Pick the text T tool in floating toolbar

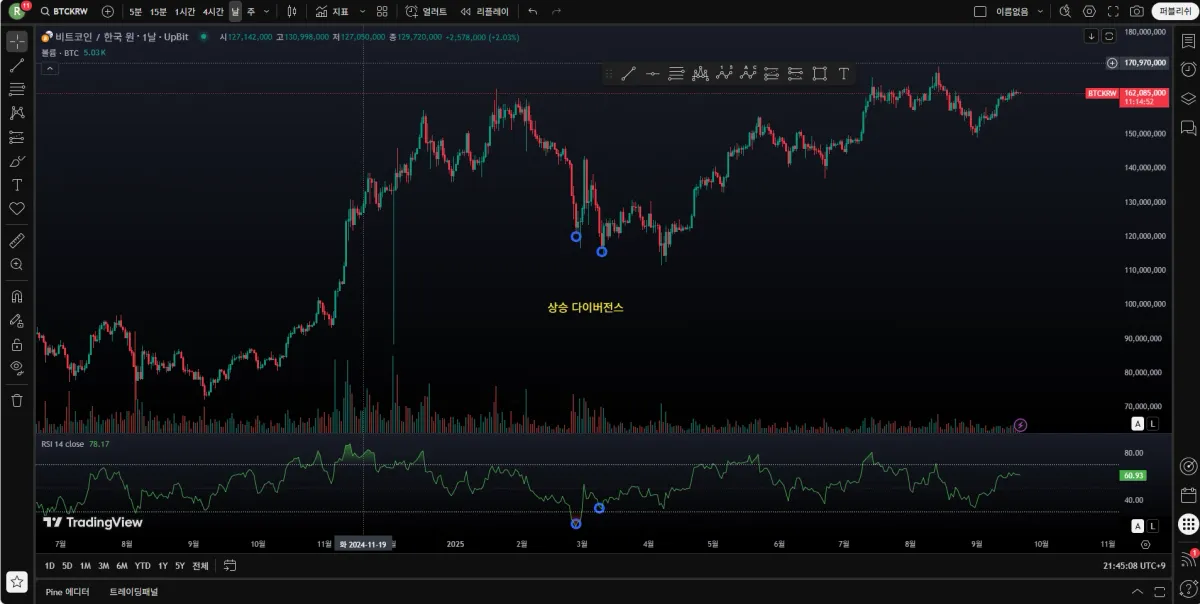(844, 73)
